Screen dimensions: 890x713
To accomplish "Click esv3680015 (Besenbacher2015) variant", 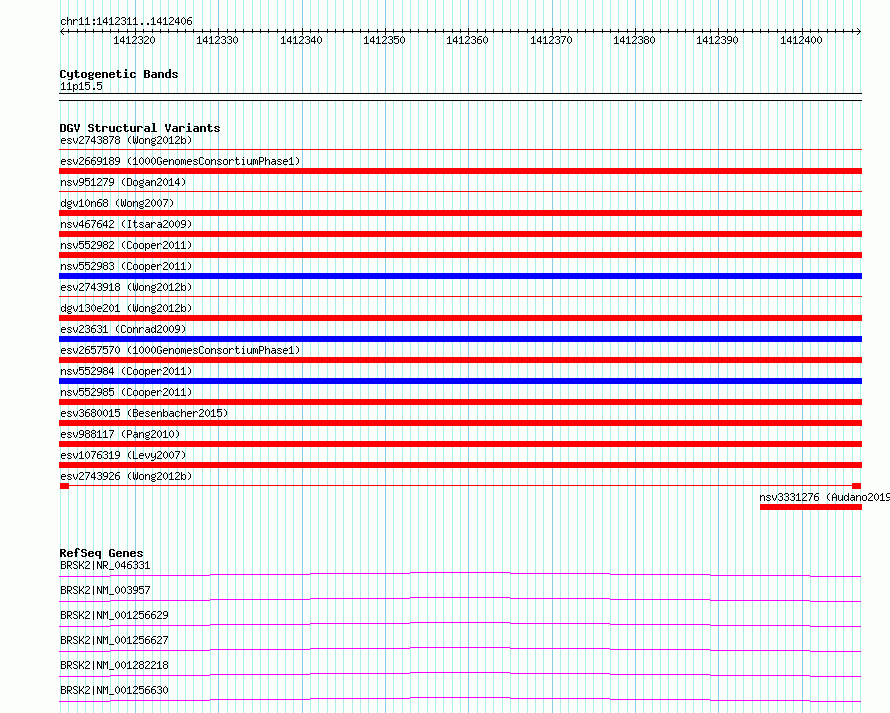I will coord(144,413).
